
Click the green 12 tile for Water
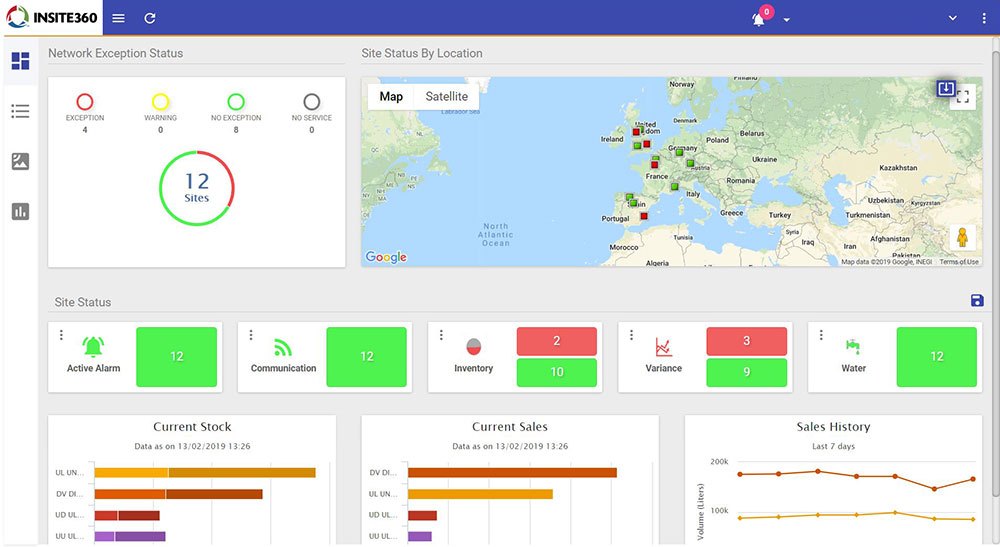(937, 357)
